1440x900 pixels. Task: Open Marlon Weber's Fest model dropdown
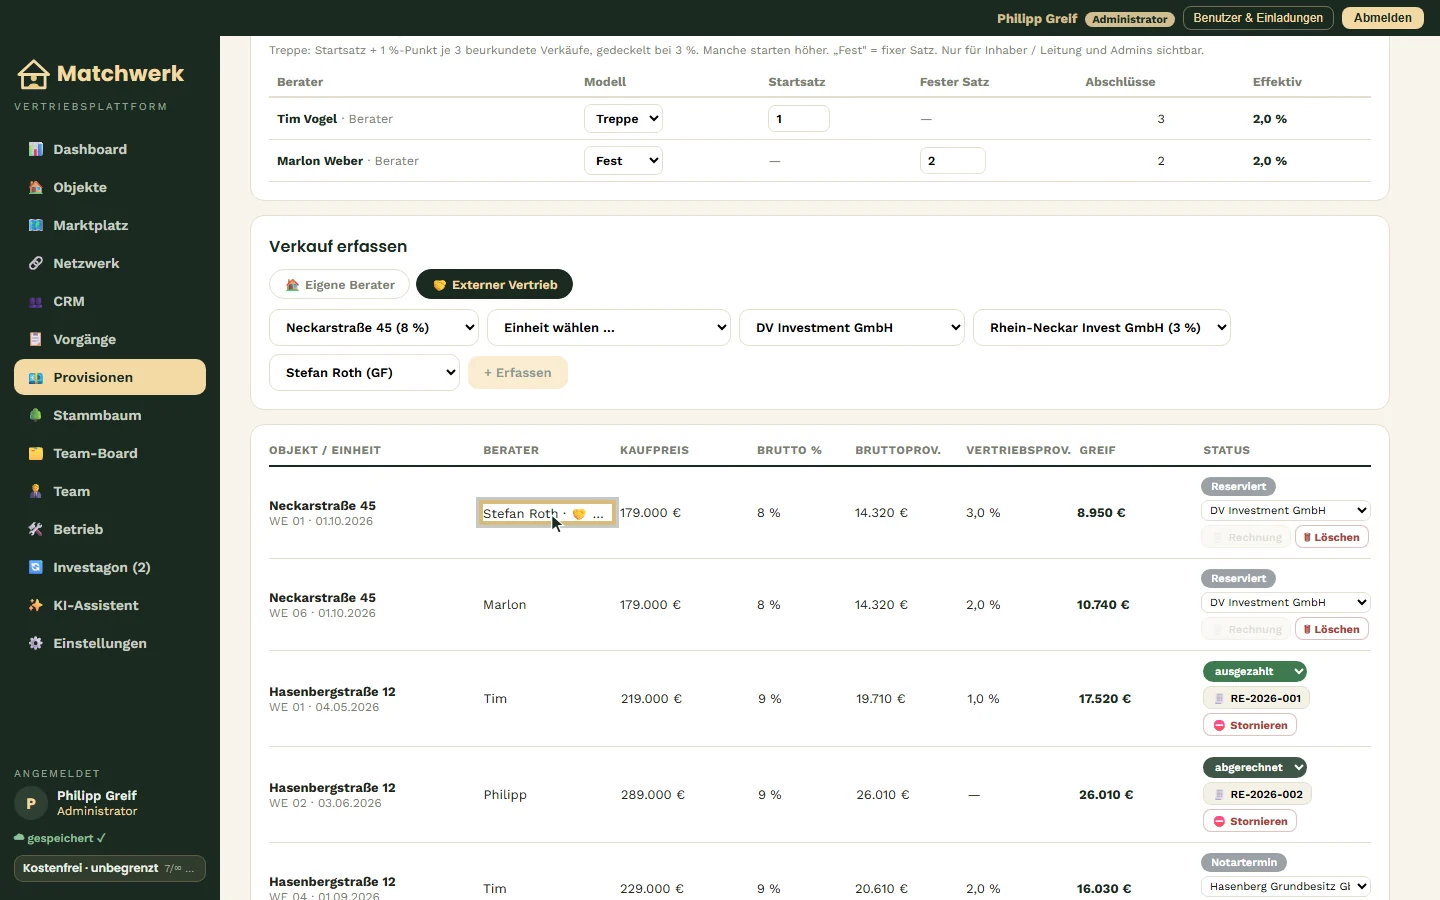coord(623,160)
